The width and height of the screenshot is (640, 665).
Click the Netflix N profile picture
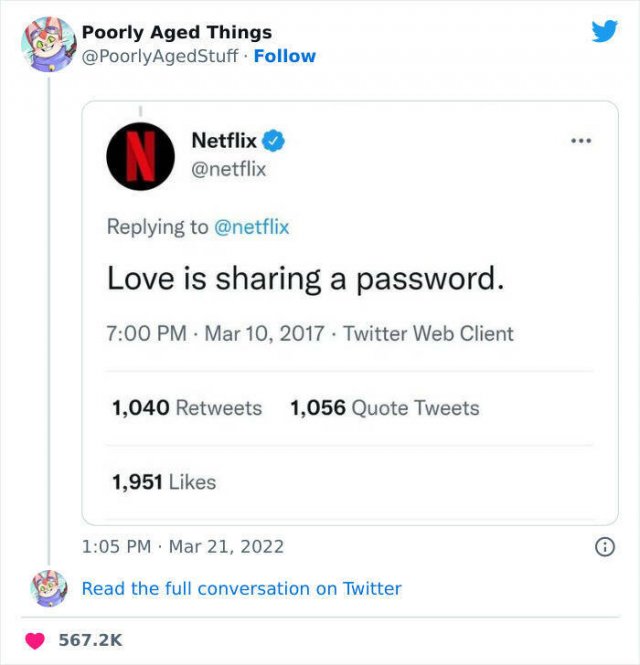pyautogui.click(x=140, y=156)
